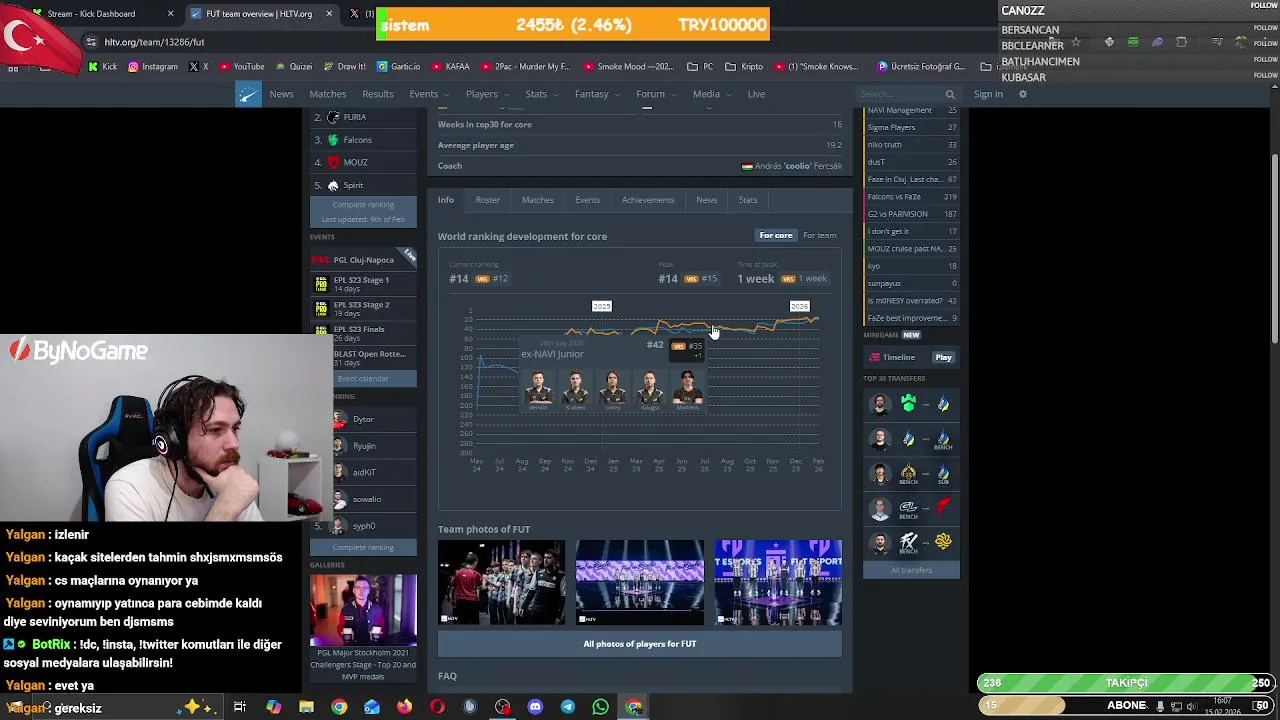Screen dimensions: 1280x720
Task: Open Task View from the taskbar
Action: pos(240,707)
